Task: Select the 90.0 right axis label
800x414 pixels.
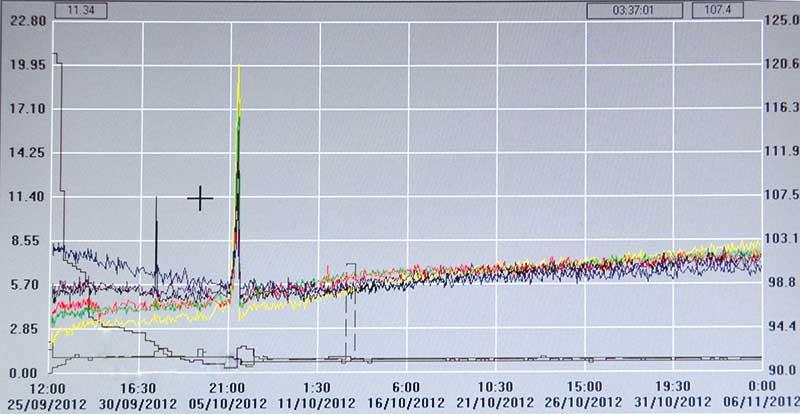Action: [780, 369]
